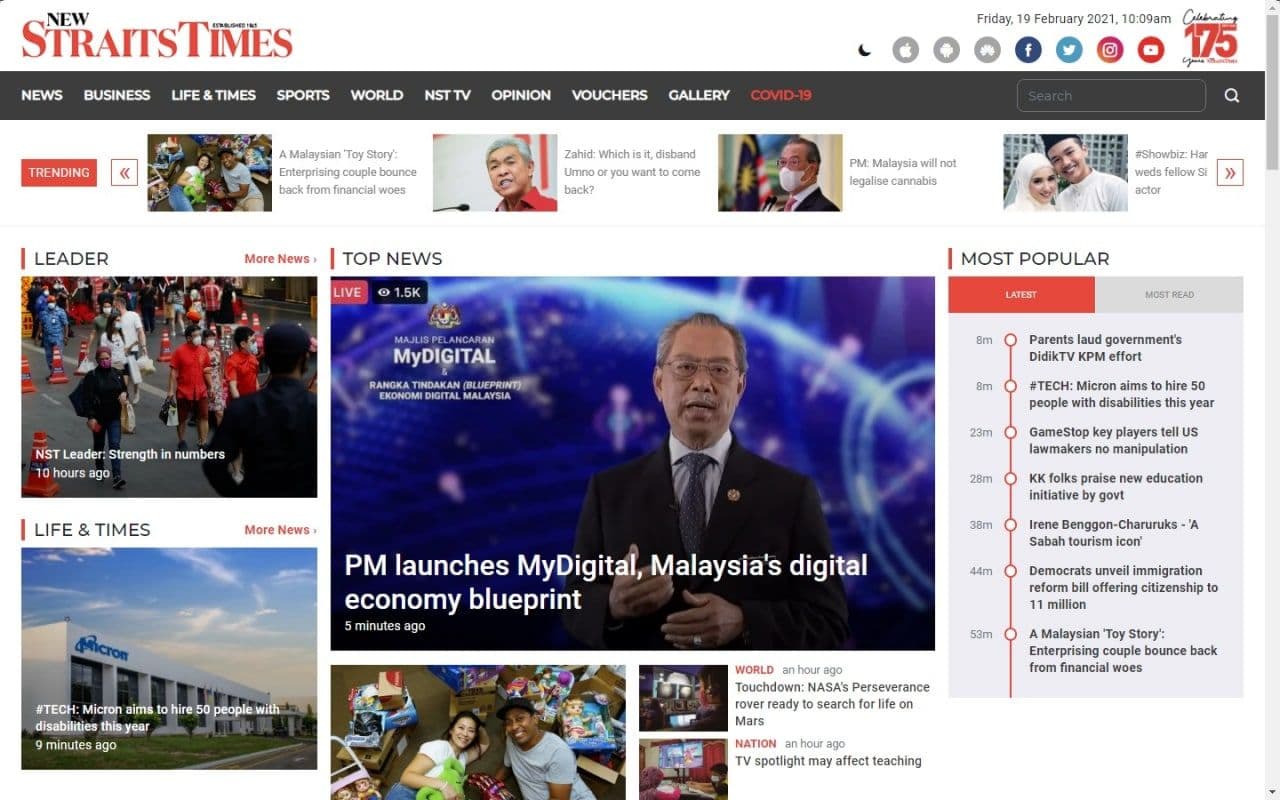Click the New Straits Times logo
This screenshot has width=1280, height=800.
pos(157,36)
